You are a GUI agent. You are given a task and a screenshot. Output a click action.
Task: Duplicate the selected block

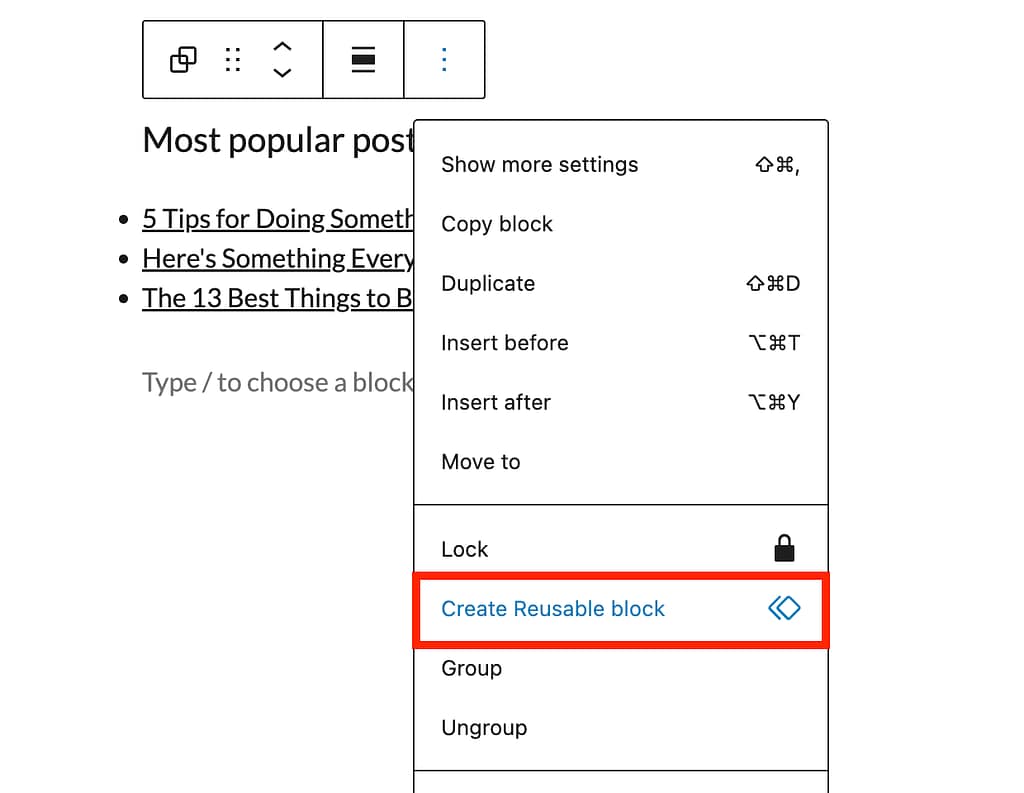tap(488, 283)
